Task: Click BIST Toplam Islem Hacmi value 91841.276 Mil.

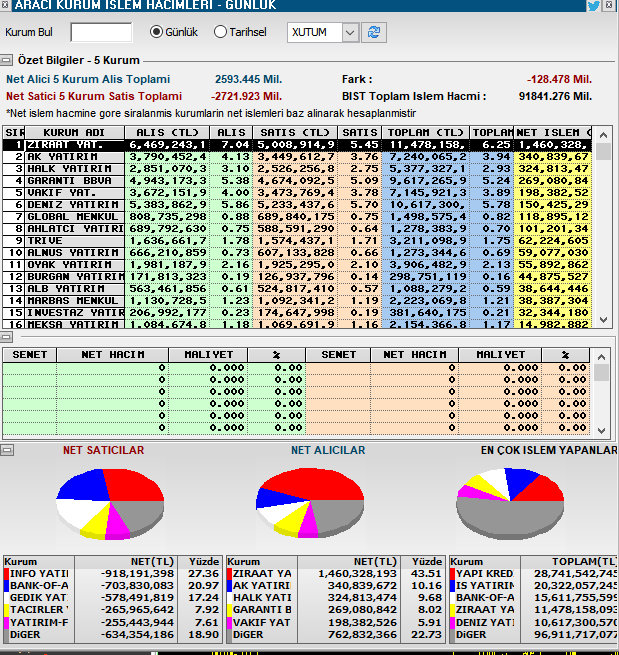Action: click(x=556, y=96)
